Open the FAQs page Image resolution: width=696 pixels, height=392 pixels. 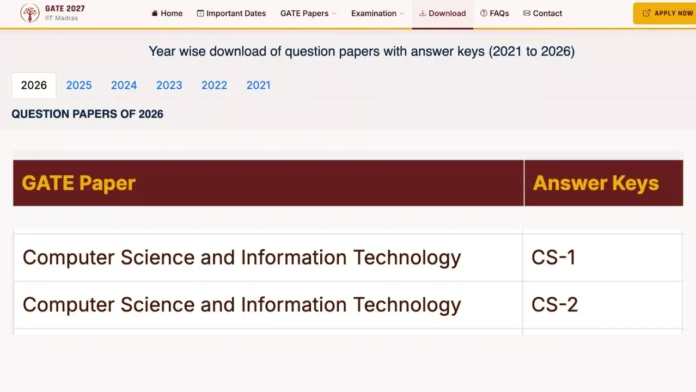tap(494, 13)
